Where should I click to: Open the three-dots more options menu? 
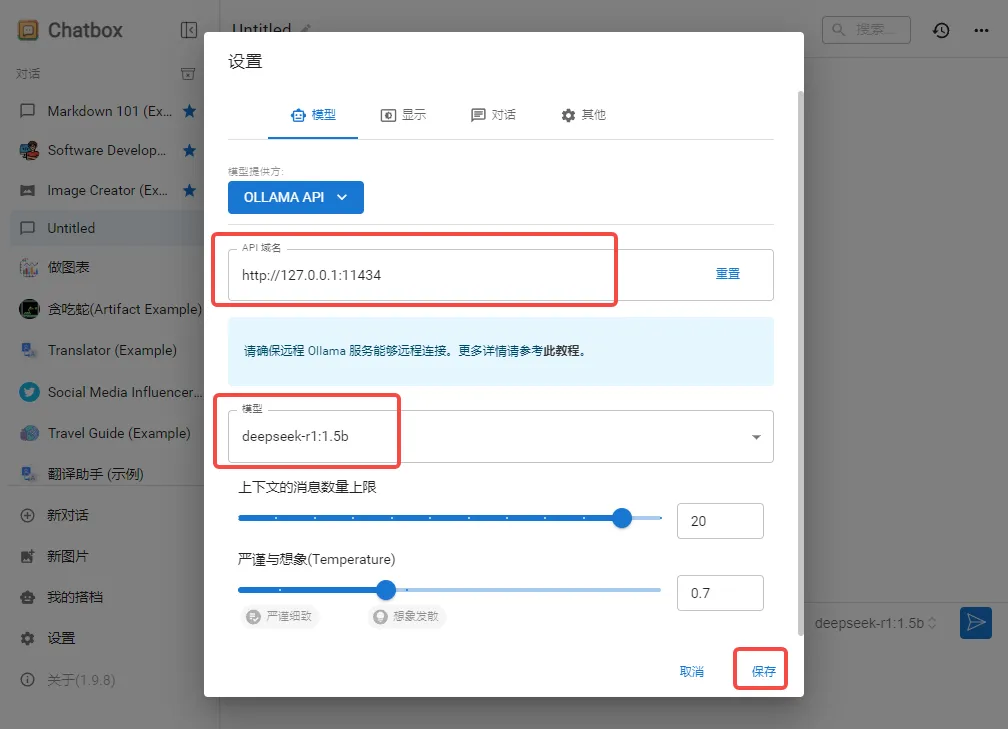coord(981,30)
